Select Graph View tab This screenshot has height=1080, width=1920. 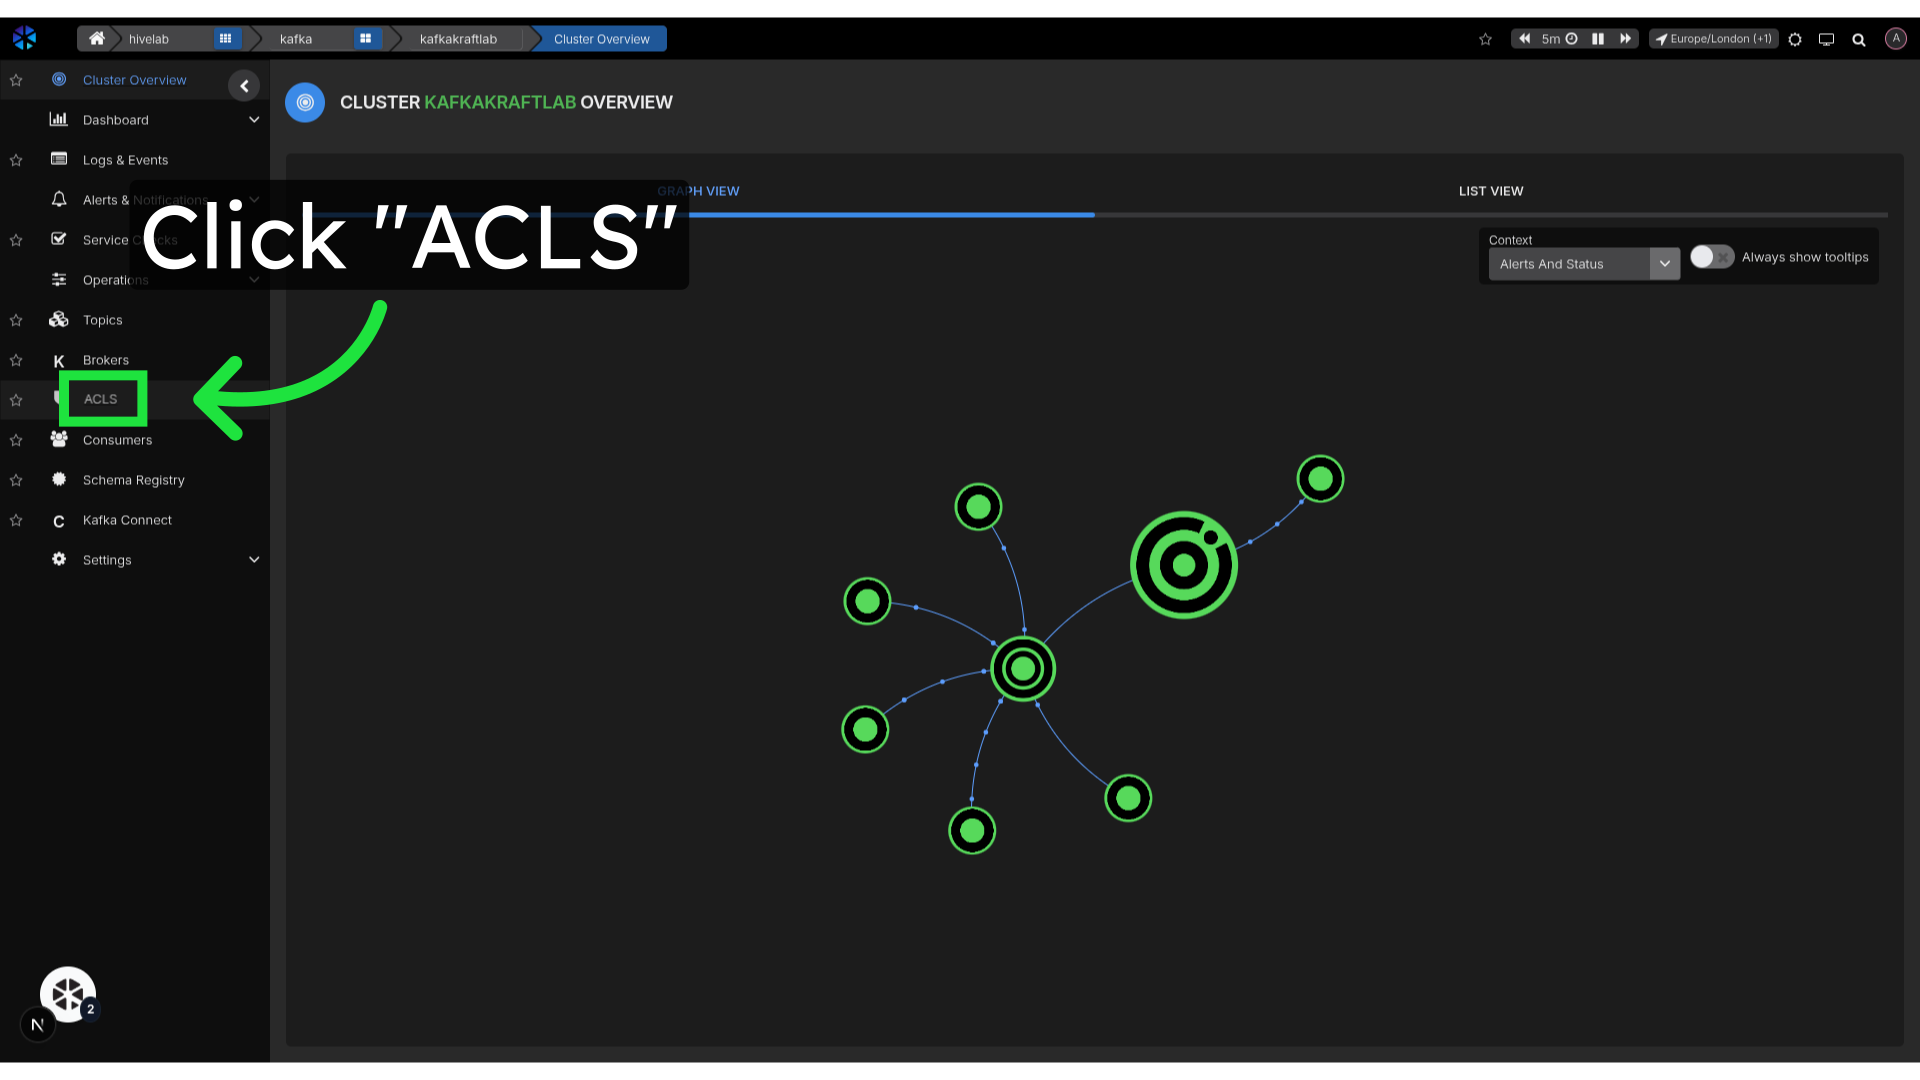(698, 190)
